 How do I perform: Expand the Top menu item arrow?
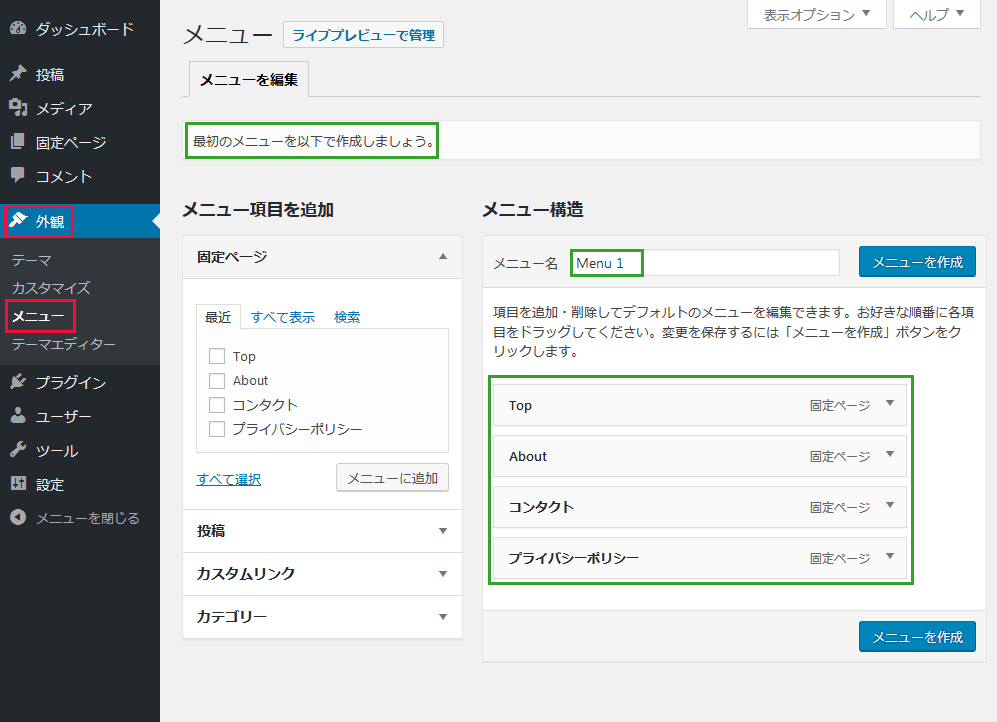click(x=890, y=404)
